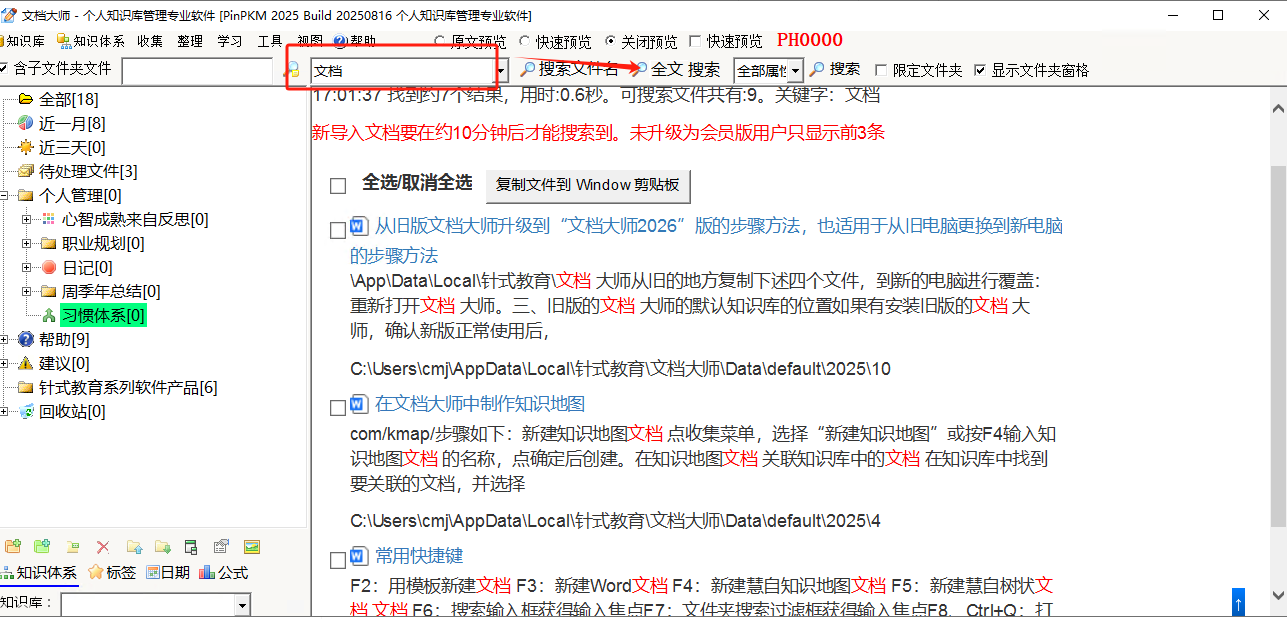Click the green new subfolder icon
1287x619 pixels.
click(x=42, y=547)
